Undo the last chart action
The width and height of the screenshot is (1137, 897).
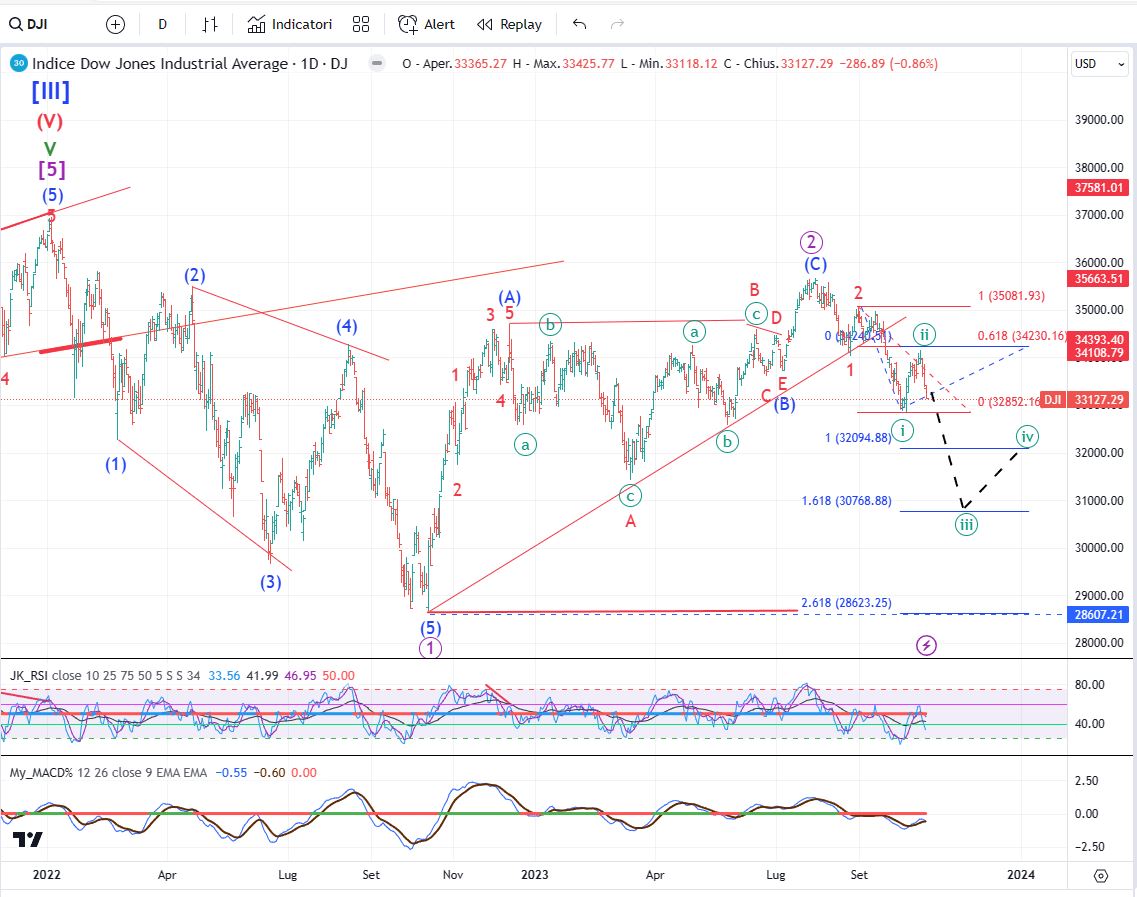pos(579,25)
